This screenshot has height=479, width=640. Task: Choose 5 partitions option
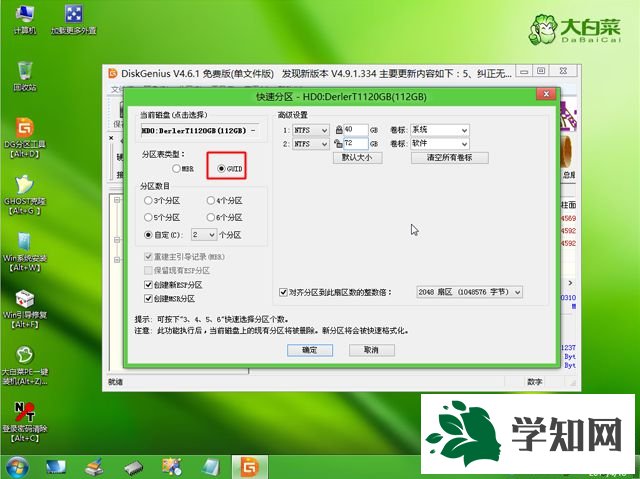tap(162, 217)
